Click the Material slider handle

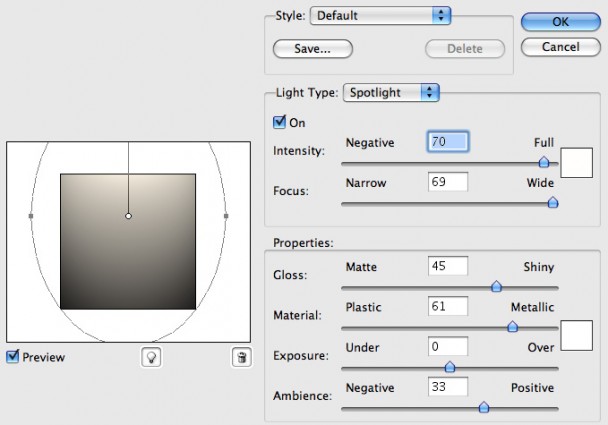pos(513,327)
